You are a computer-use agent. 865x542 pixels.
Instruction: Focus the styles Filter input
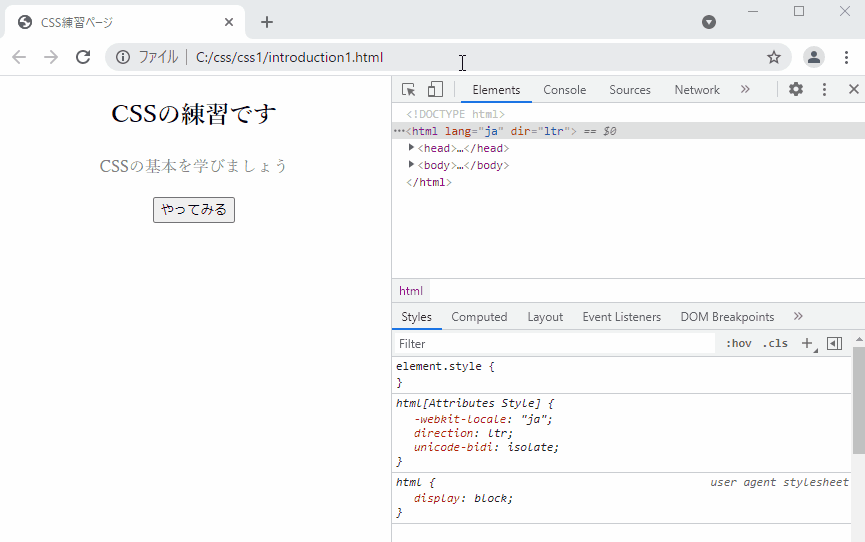coord(554,343)
